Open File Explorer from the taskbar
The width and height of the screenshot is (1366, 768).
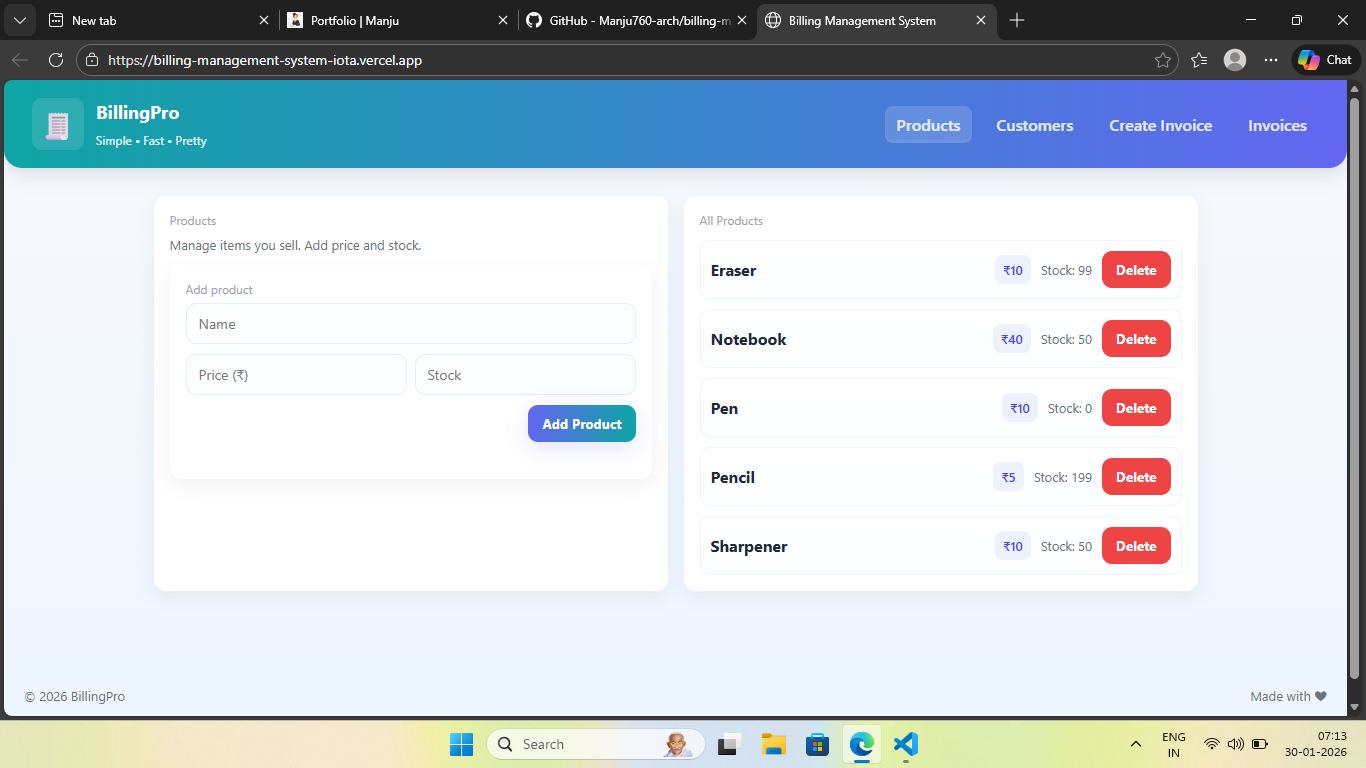click(x=773, y=744)
